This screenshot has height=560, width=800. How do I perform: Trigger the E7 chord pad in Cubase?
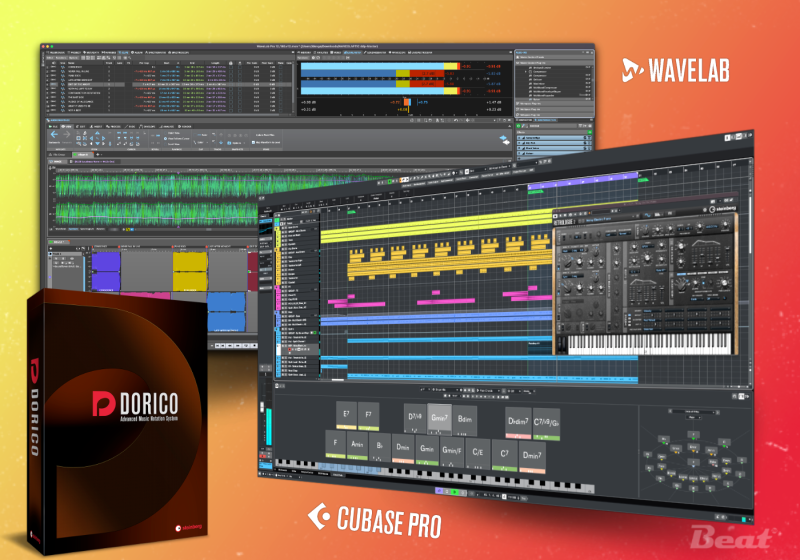click(346, 415)
